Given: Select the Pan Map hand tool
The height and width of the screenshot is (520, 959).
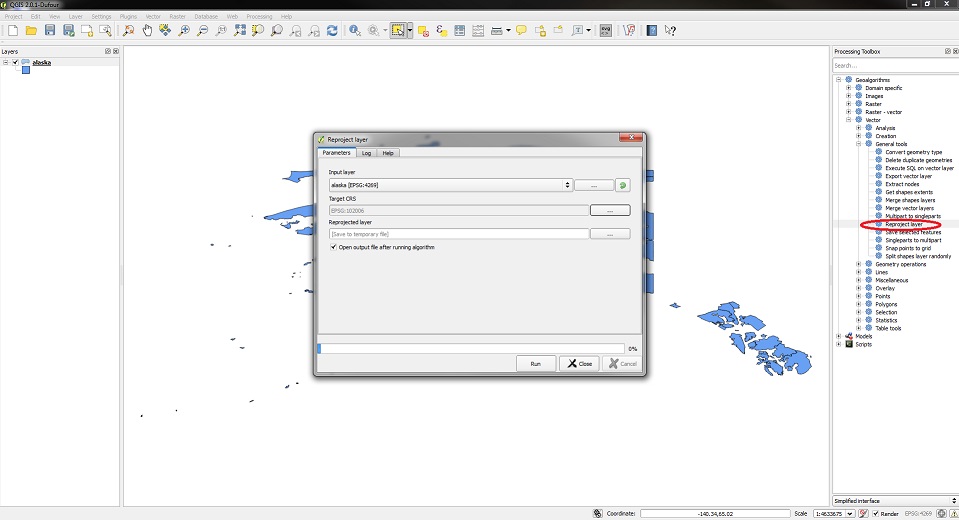Looking at the screenshot, I should [147, 30].
